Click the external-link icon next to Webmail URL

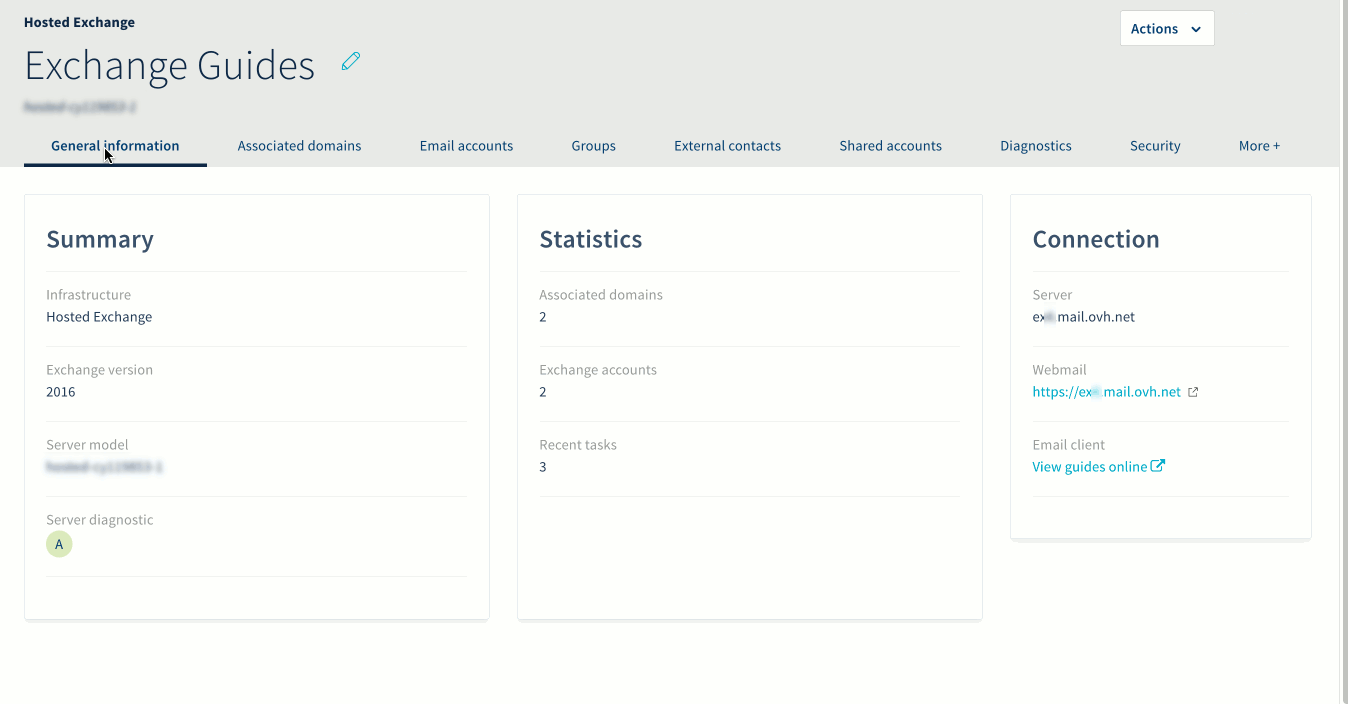[x=1193, y=392]
